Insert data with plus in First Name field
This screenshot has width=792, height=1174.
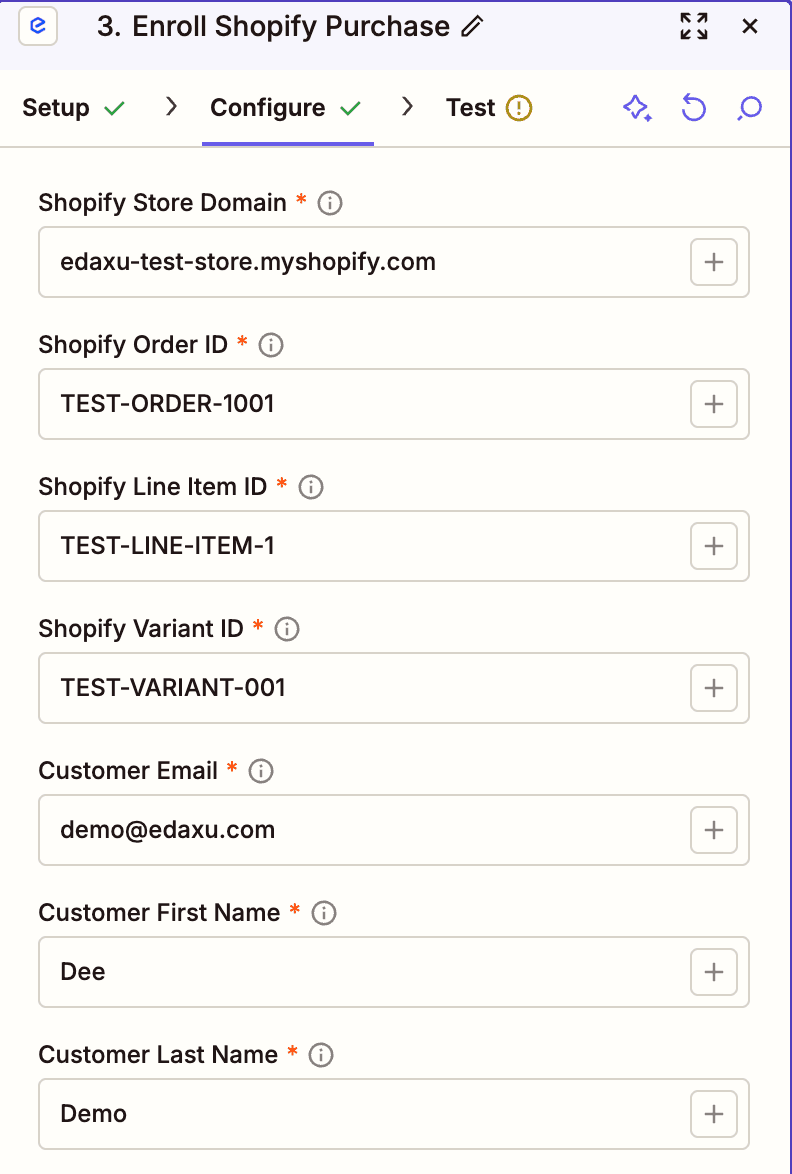coord(714,972)
